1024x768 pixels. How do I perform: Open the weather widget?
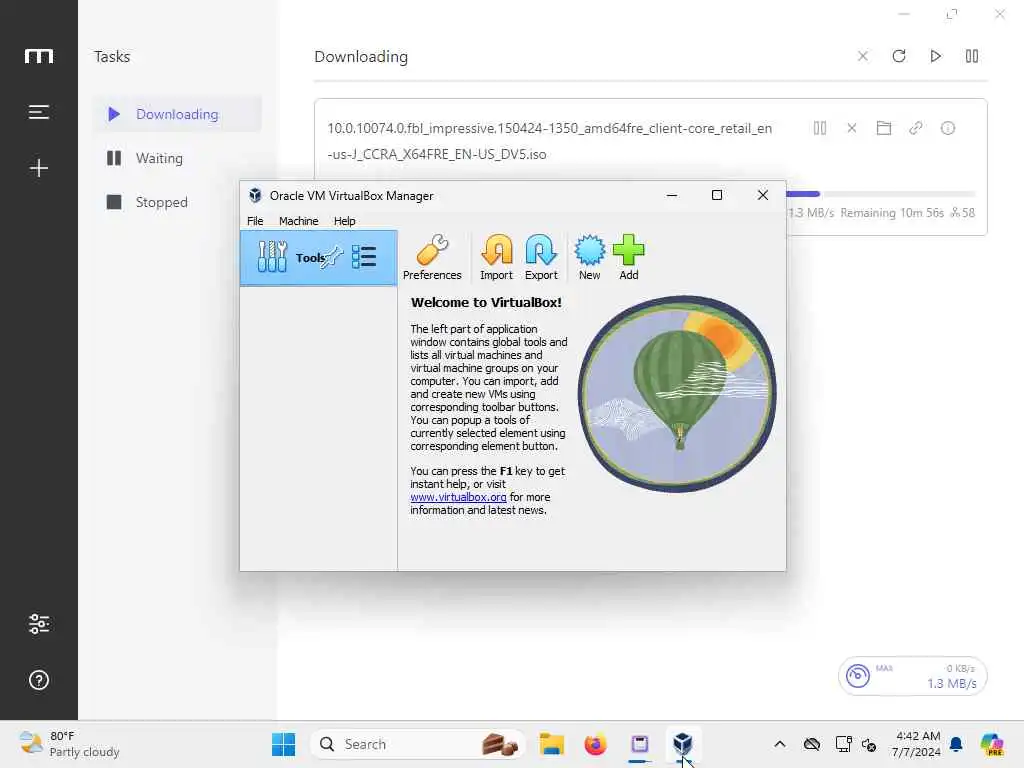[69, 744]
